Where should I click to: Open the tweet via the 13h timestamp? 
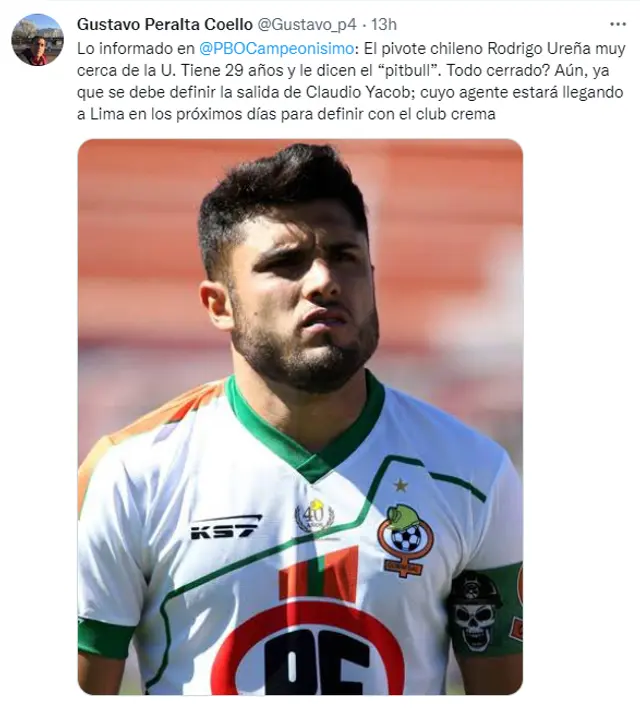[383, 24]
